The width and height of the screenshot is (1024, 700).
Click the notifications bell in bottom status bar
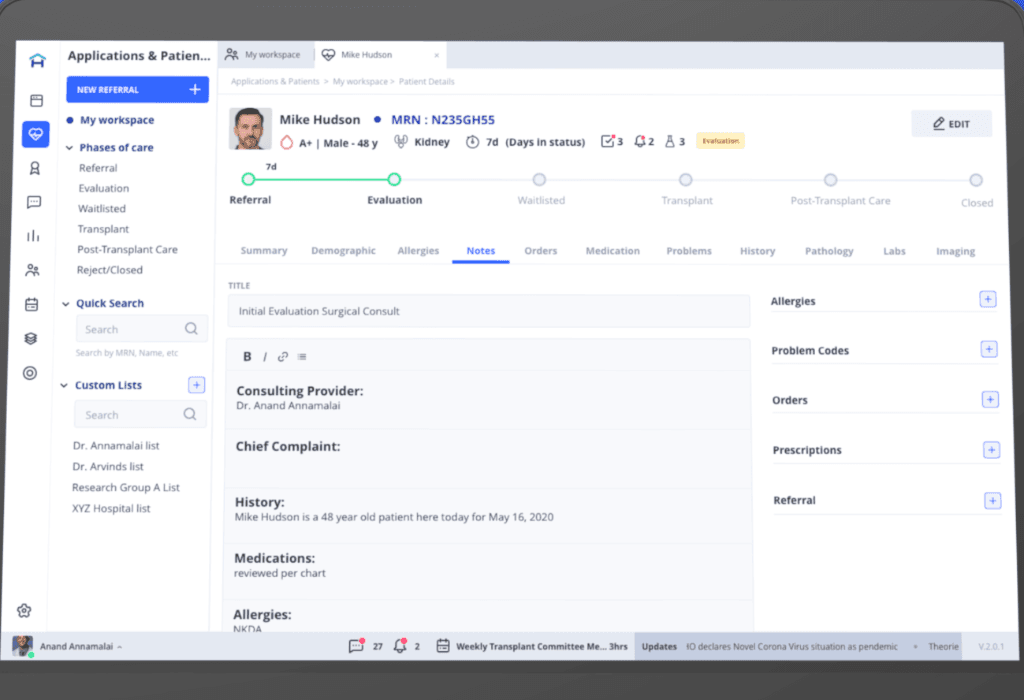point(401,646)
